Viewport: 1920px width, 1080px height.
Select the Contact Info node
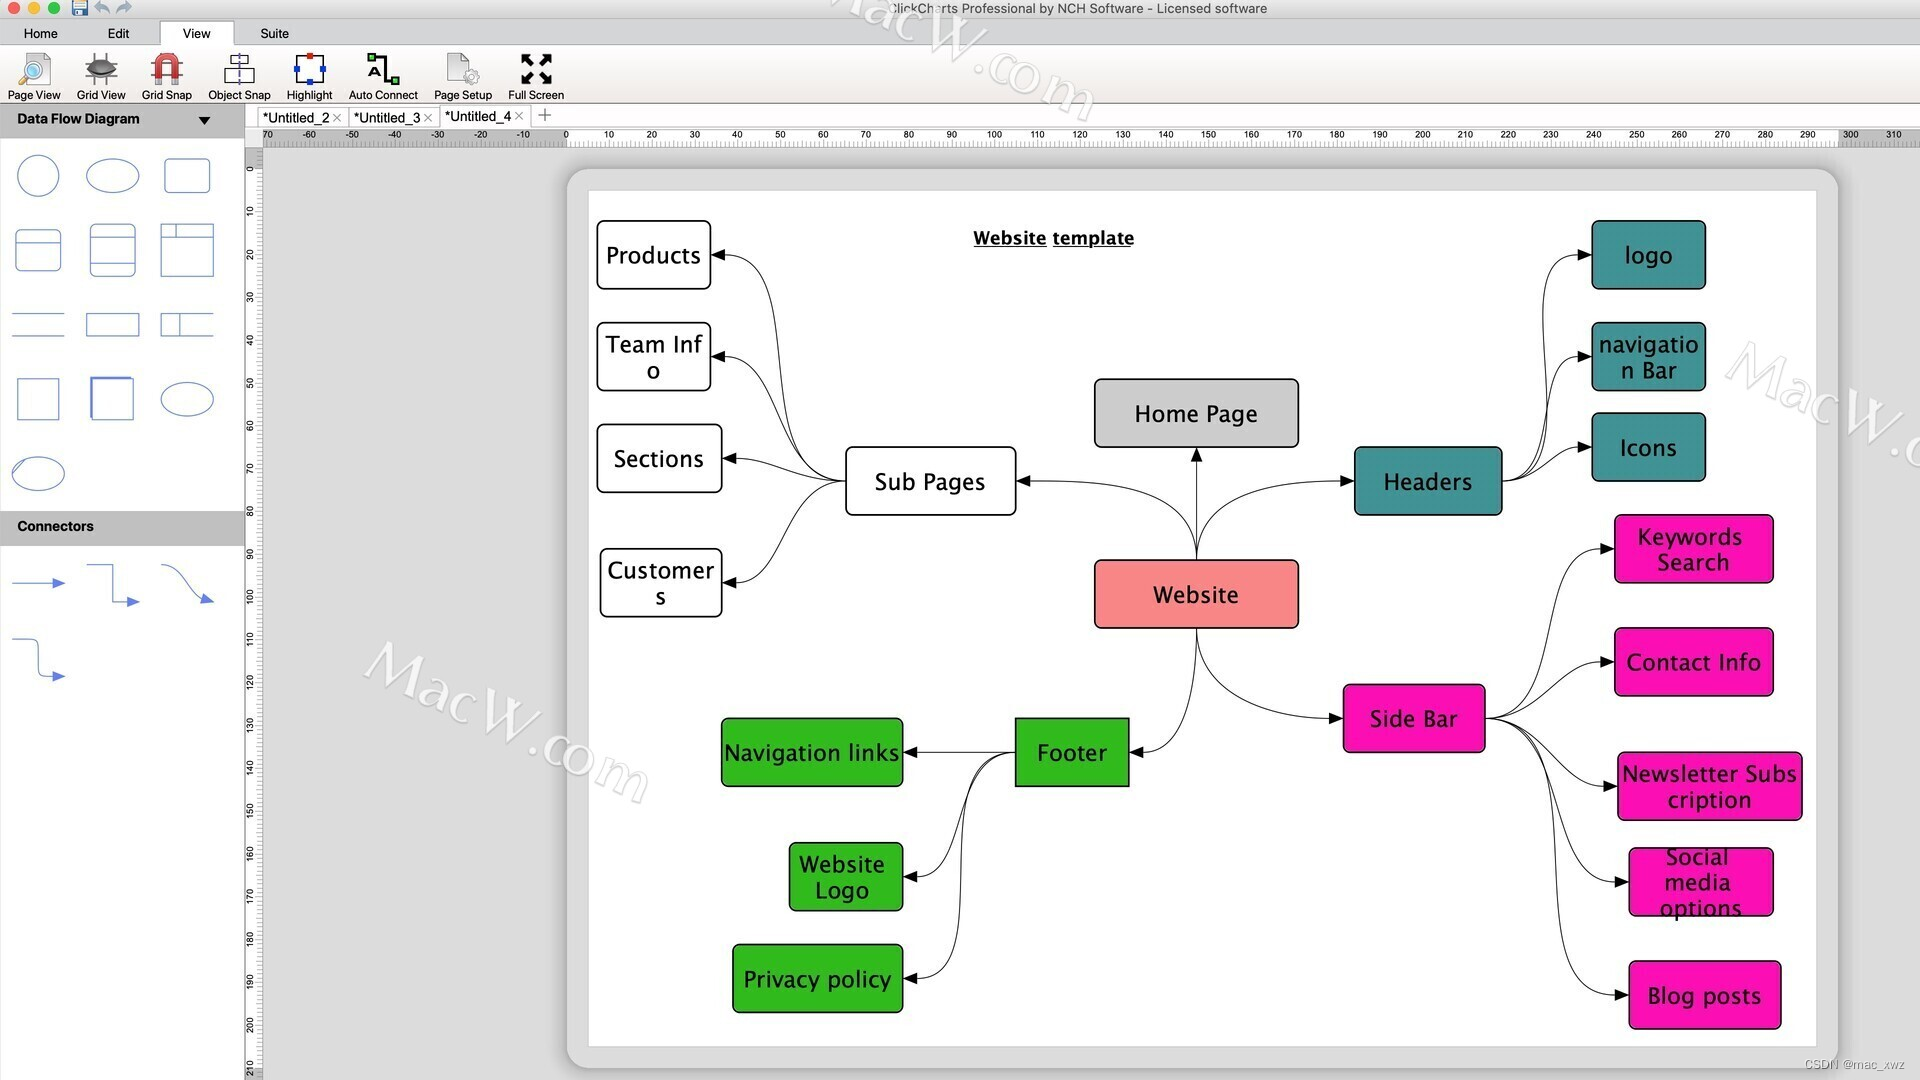(1693, 662)
